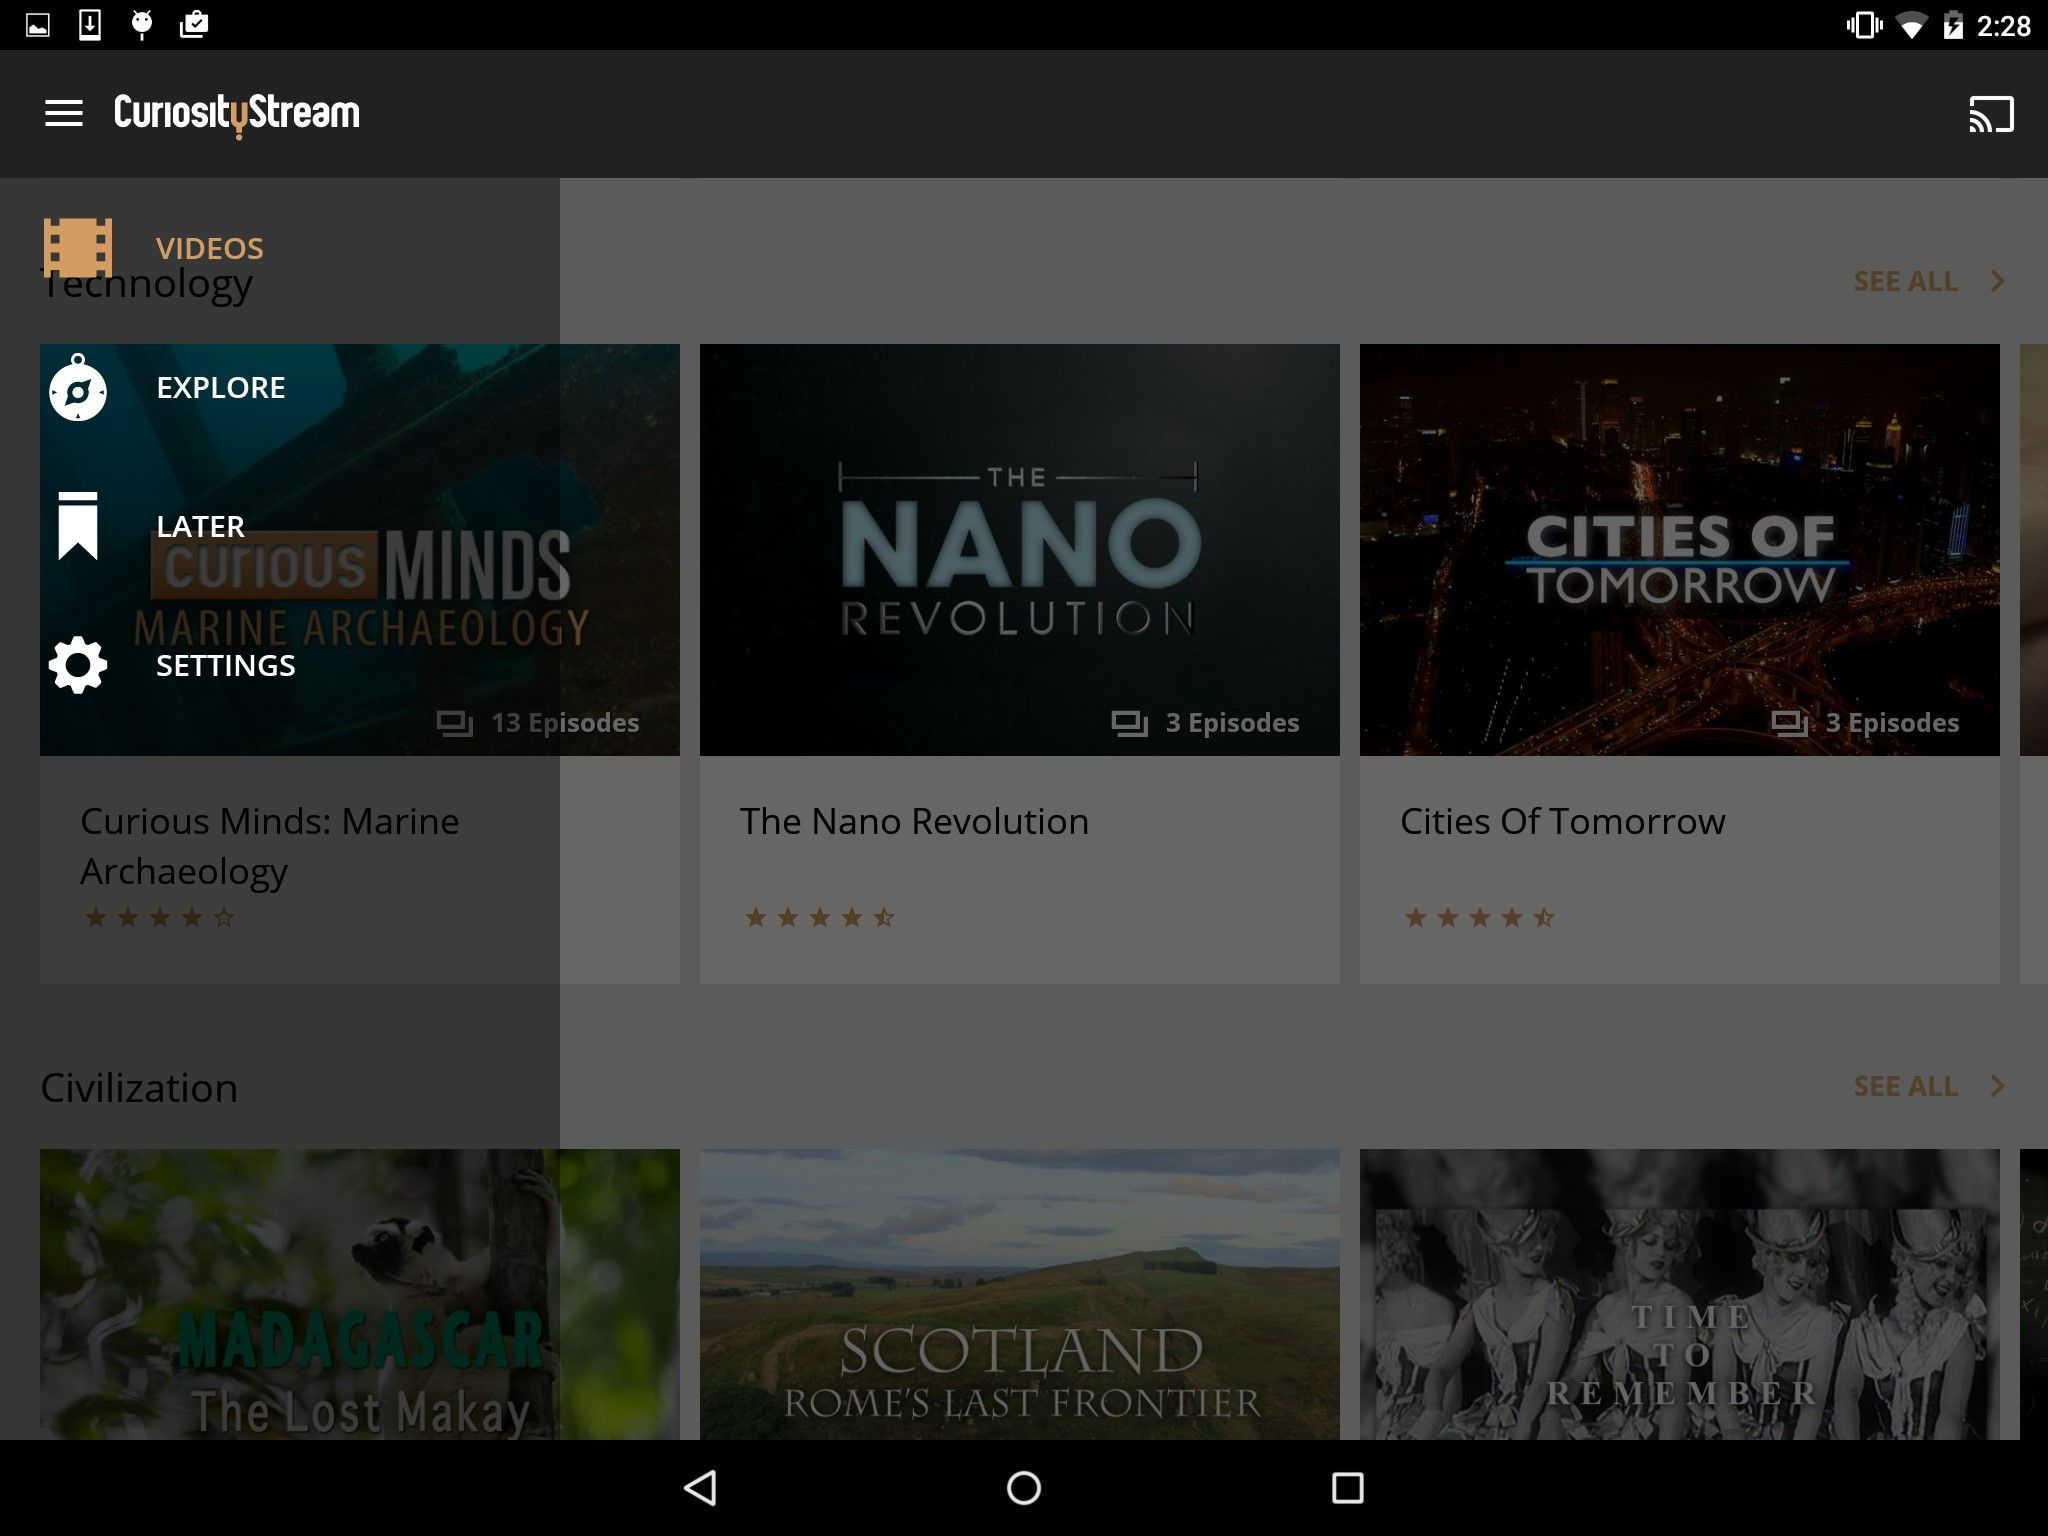Expand Civilization row with chevron arrow

click(1997, 1086)
